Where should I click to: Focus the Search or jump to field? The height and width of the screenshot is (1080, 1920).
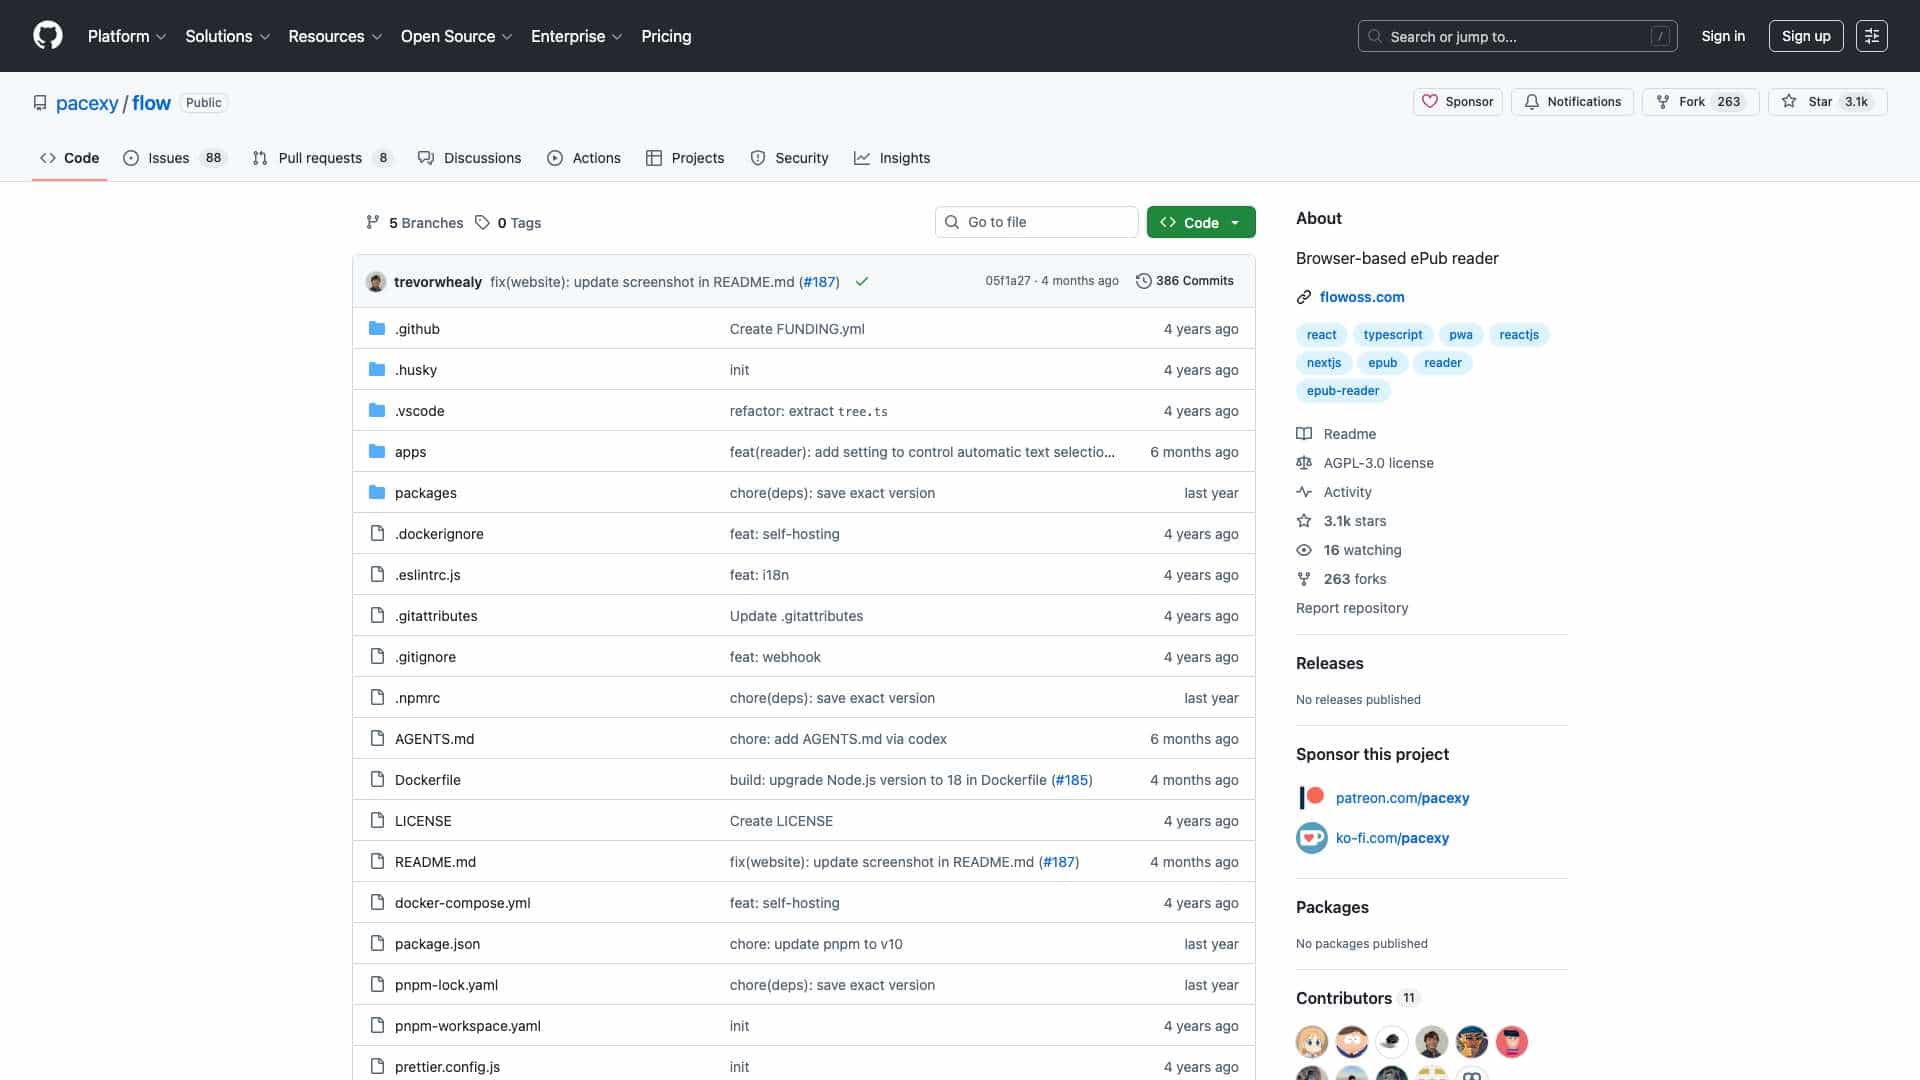1517,36
